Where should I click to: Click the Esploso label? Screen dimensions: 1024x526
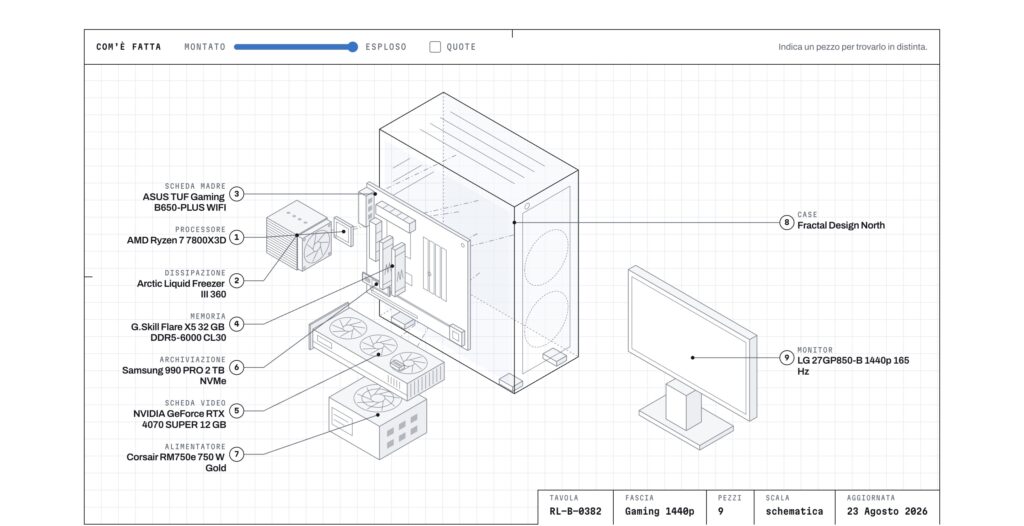click(386, 47)
